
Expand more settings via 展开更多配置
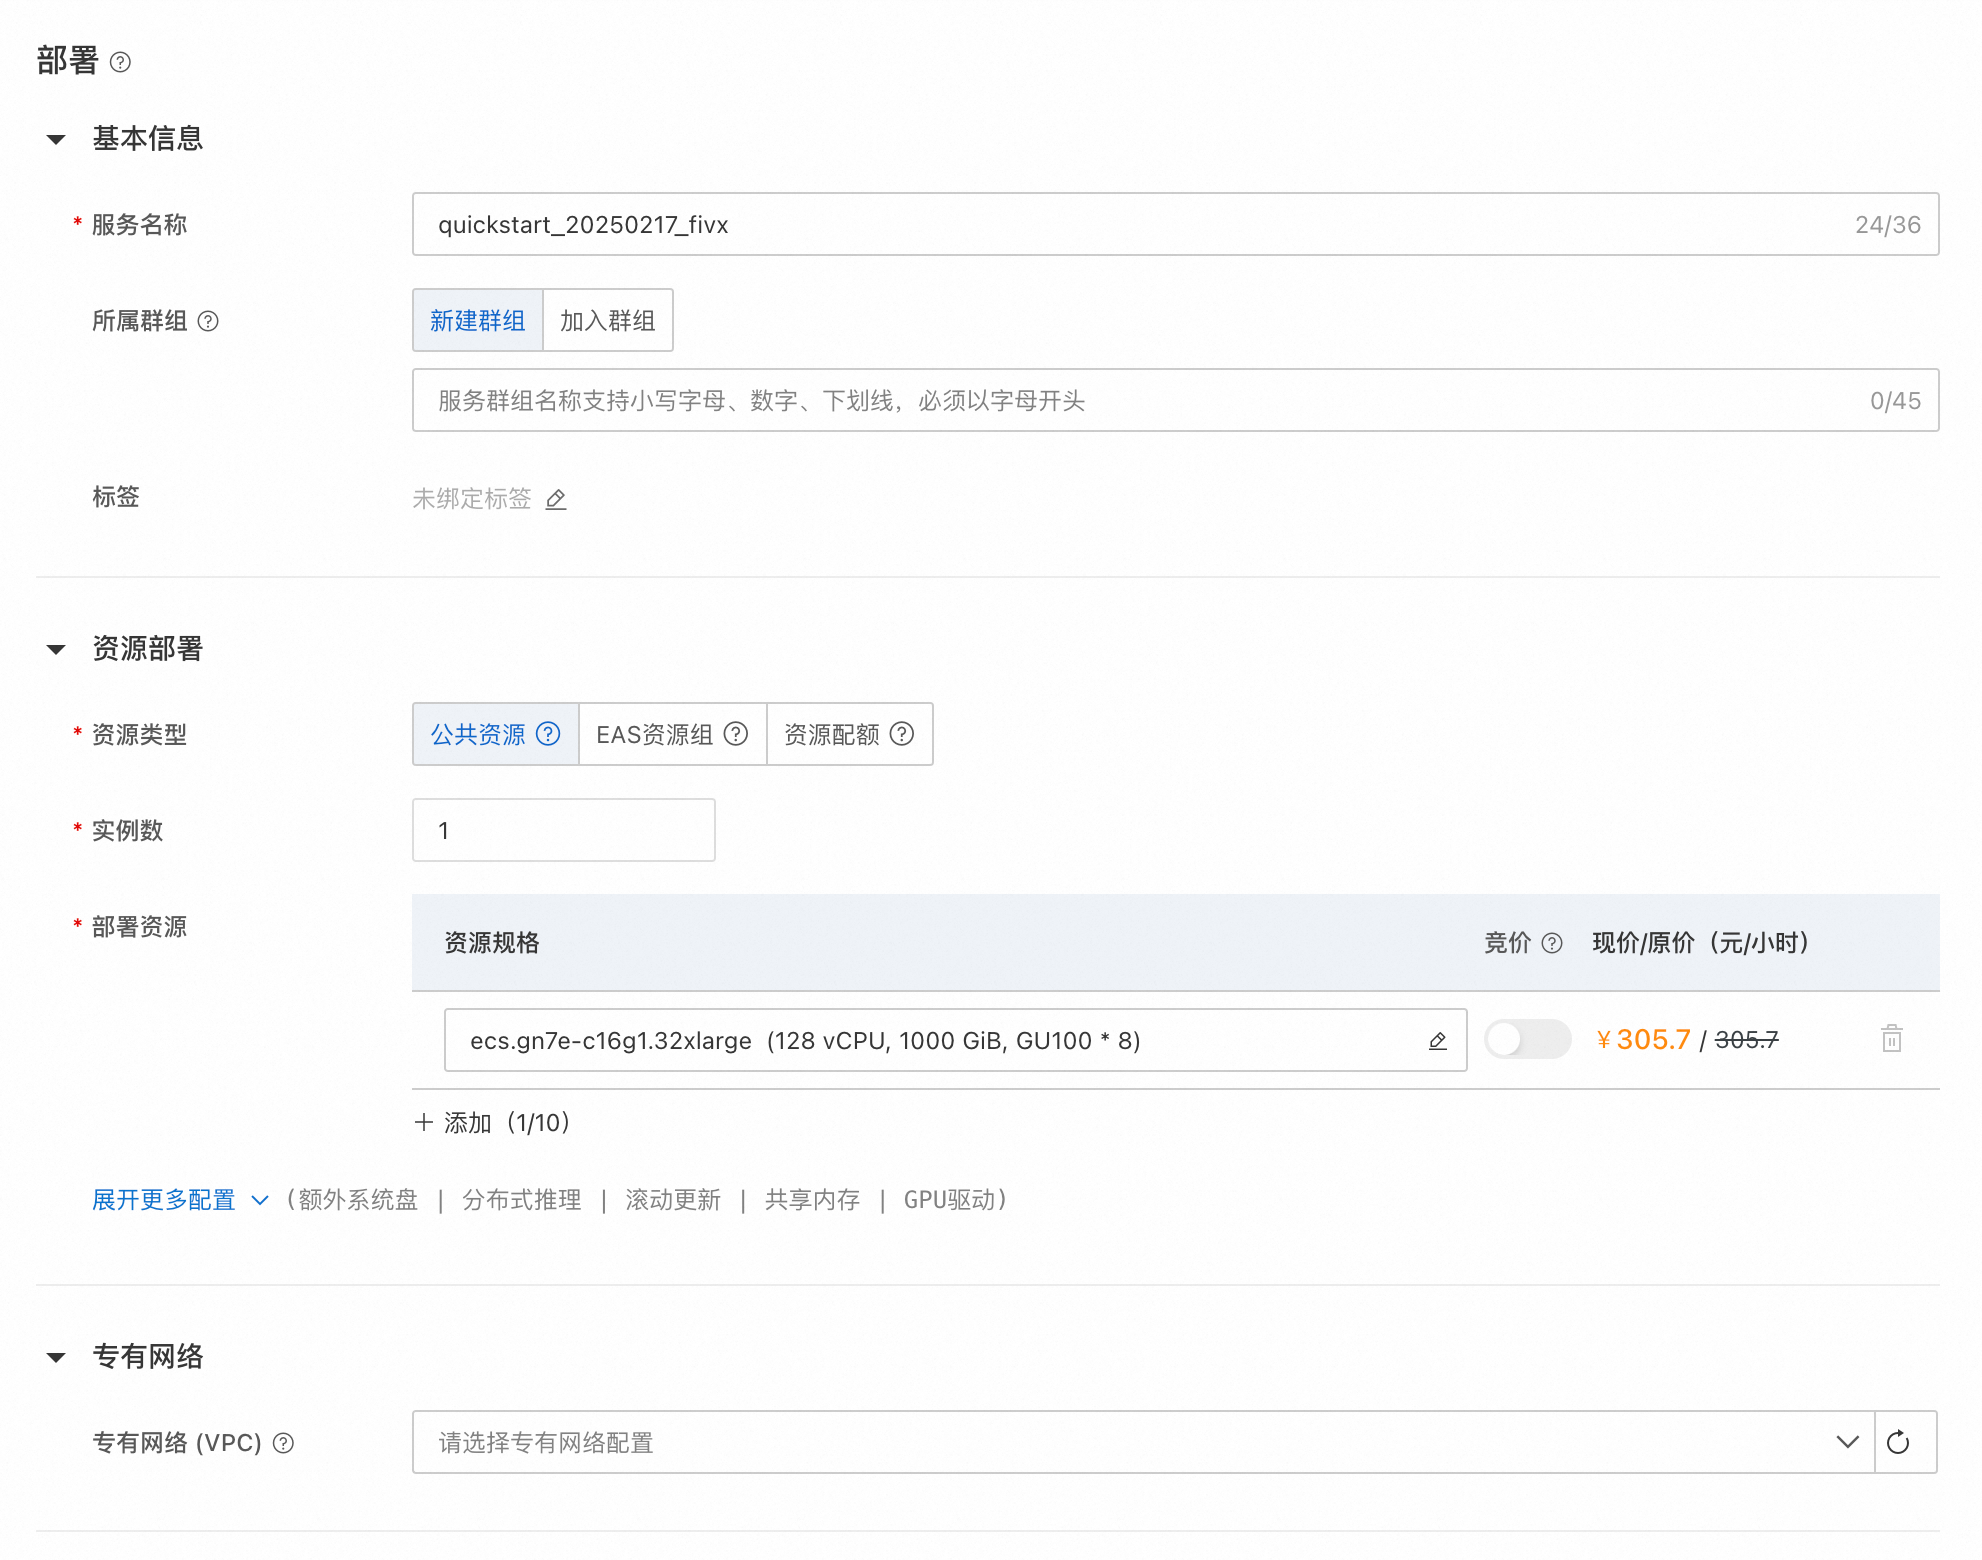pos(166,1199)
